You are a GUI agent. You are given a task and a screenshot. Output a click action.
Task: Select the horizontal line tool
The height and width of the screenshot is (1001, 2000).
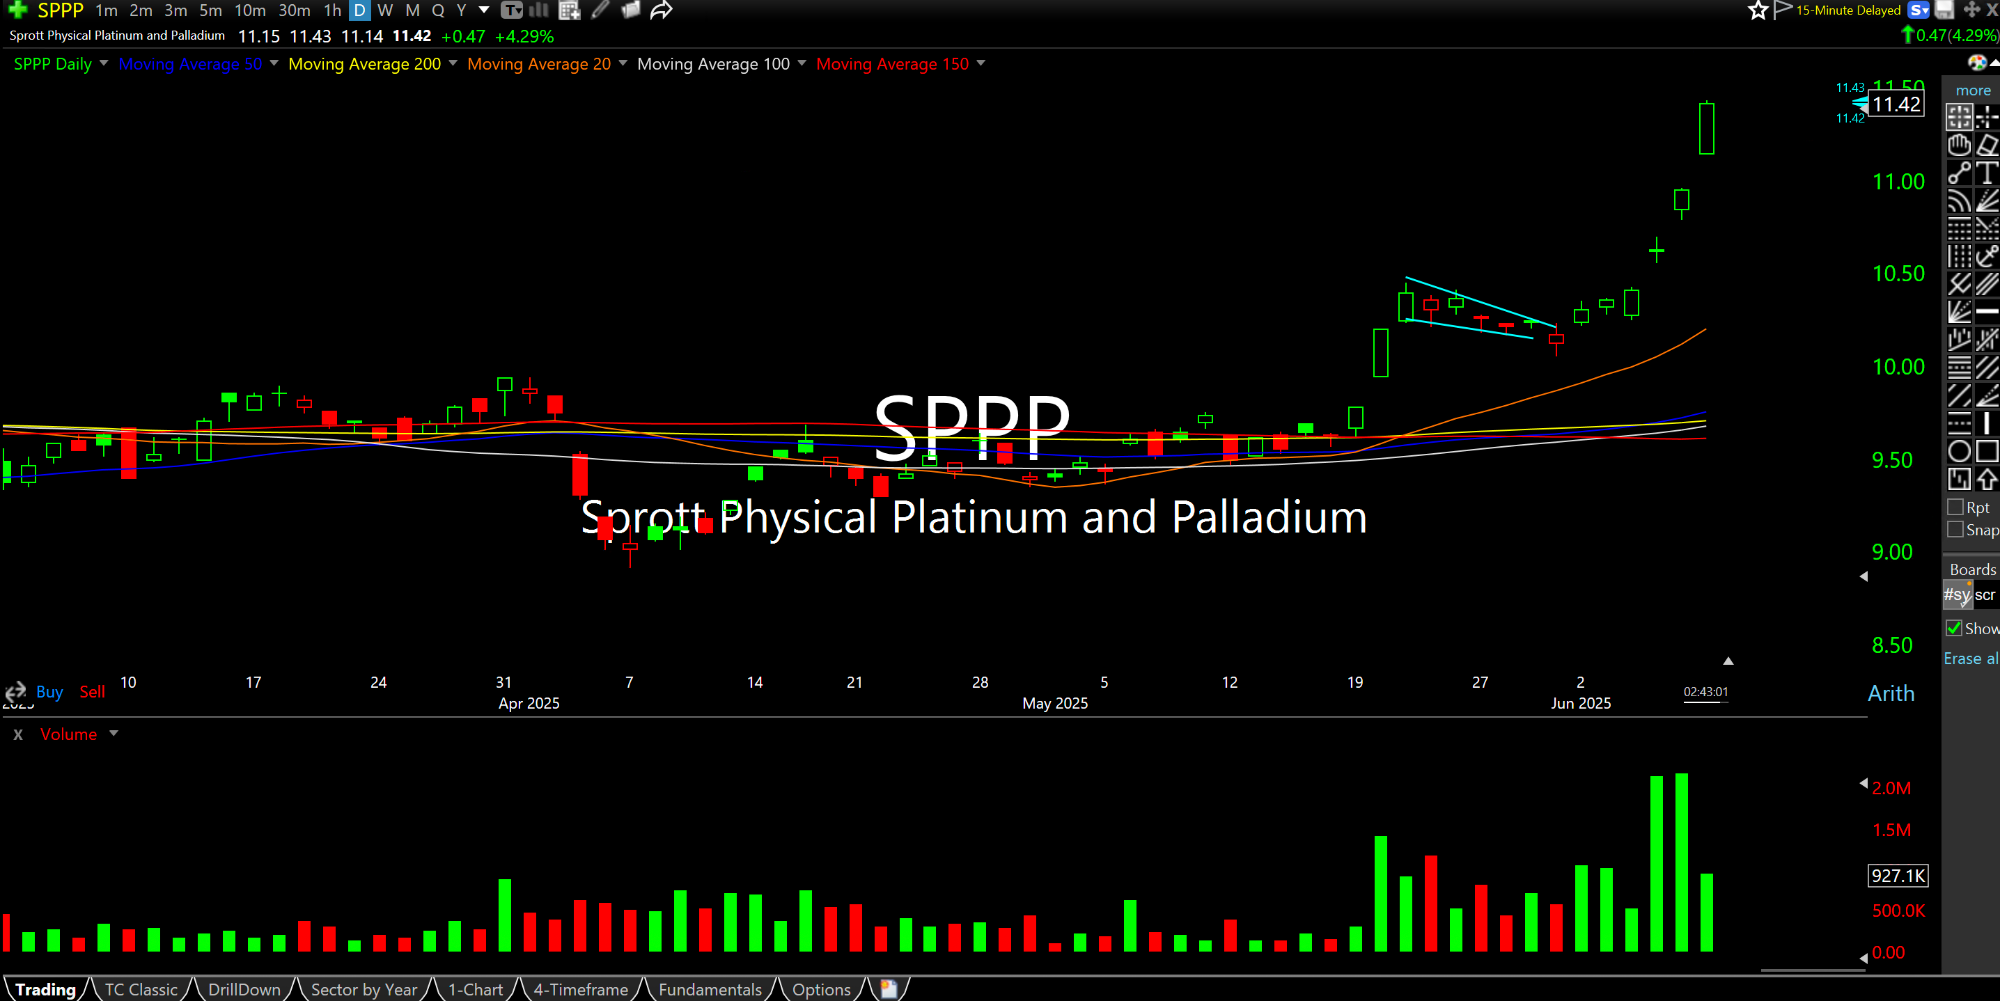click(1987, 312)
